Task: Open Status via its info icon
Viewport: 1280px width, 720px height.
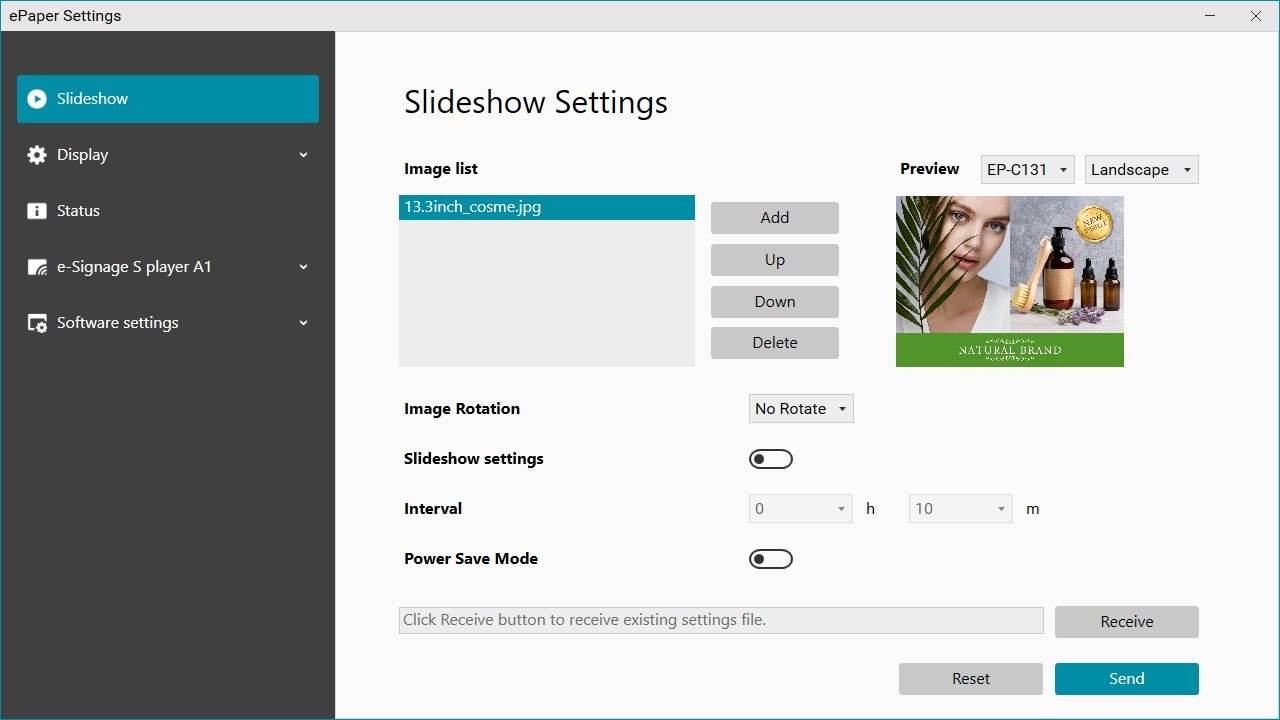Action: 37,210
